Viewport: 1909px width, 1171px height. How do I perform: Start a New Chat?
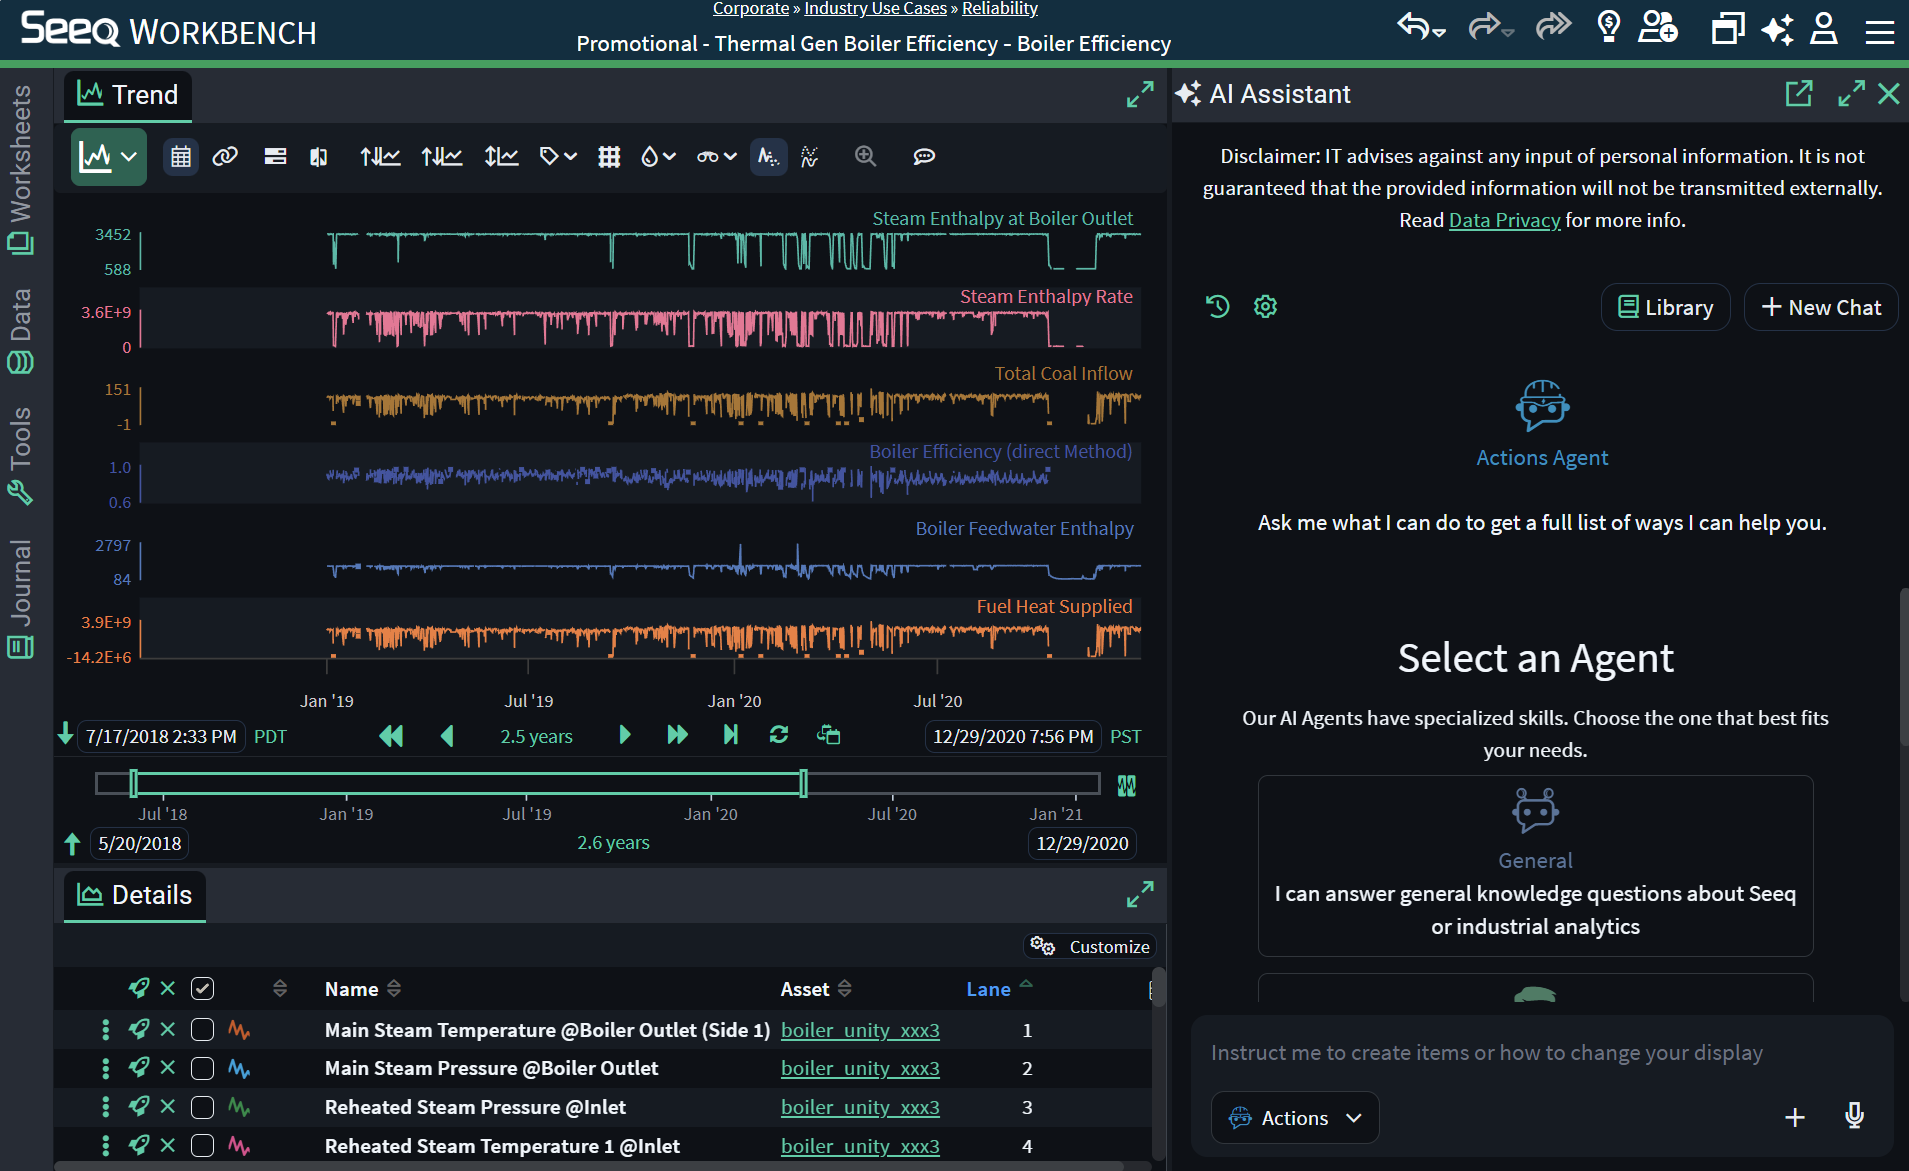(x=1821, y=307)
